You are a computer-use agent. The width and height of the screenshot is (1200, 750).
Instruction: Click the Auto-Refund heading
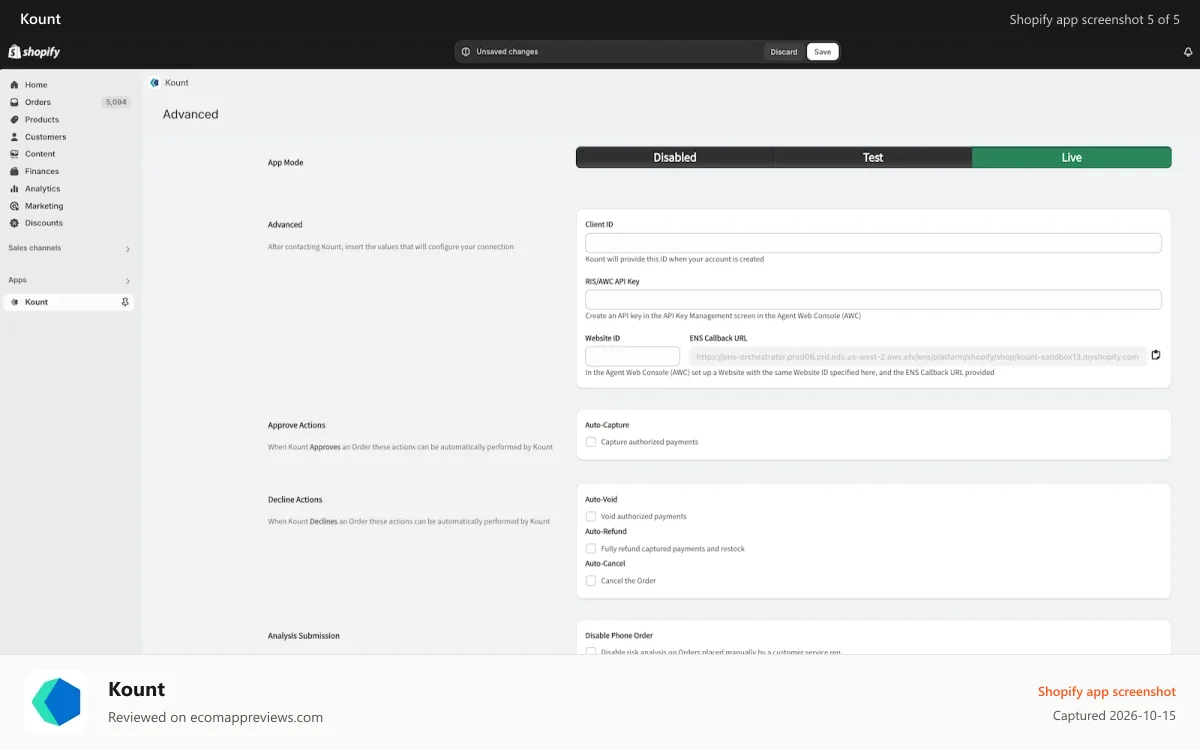606,532
